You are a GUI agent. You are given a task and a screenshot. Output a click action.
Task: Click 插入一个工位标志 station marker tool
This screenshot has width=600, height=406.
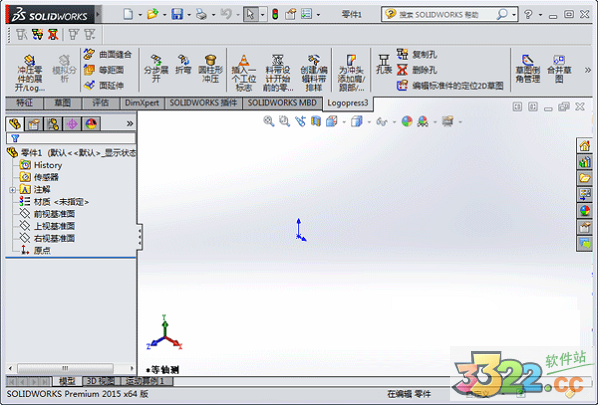coord(244,73)
